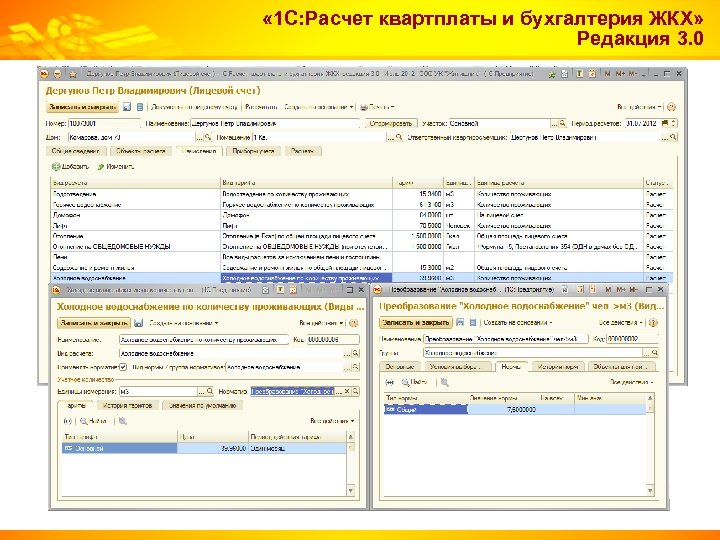Click the Печать printer icon in account toolbar
This screenshot has height=540, width=720.
click(x=364, y=107)
